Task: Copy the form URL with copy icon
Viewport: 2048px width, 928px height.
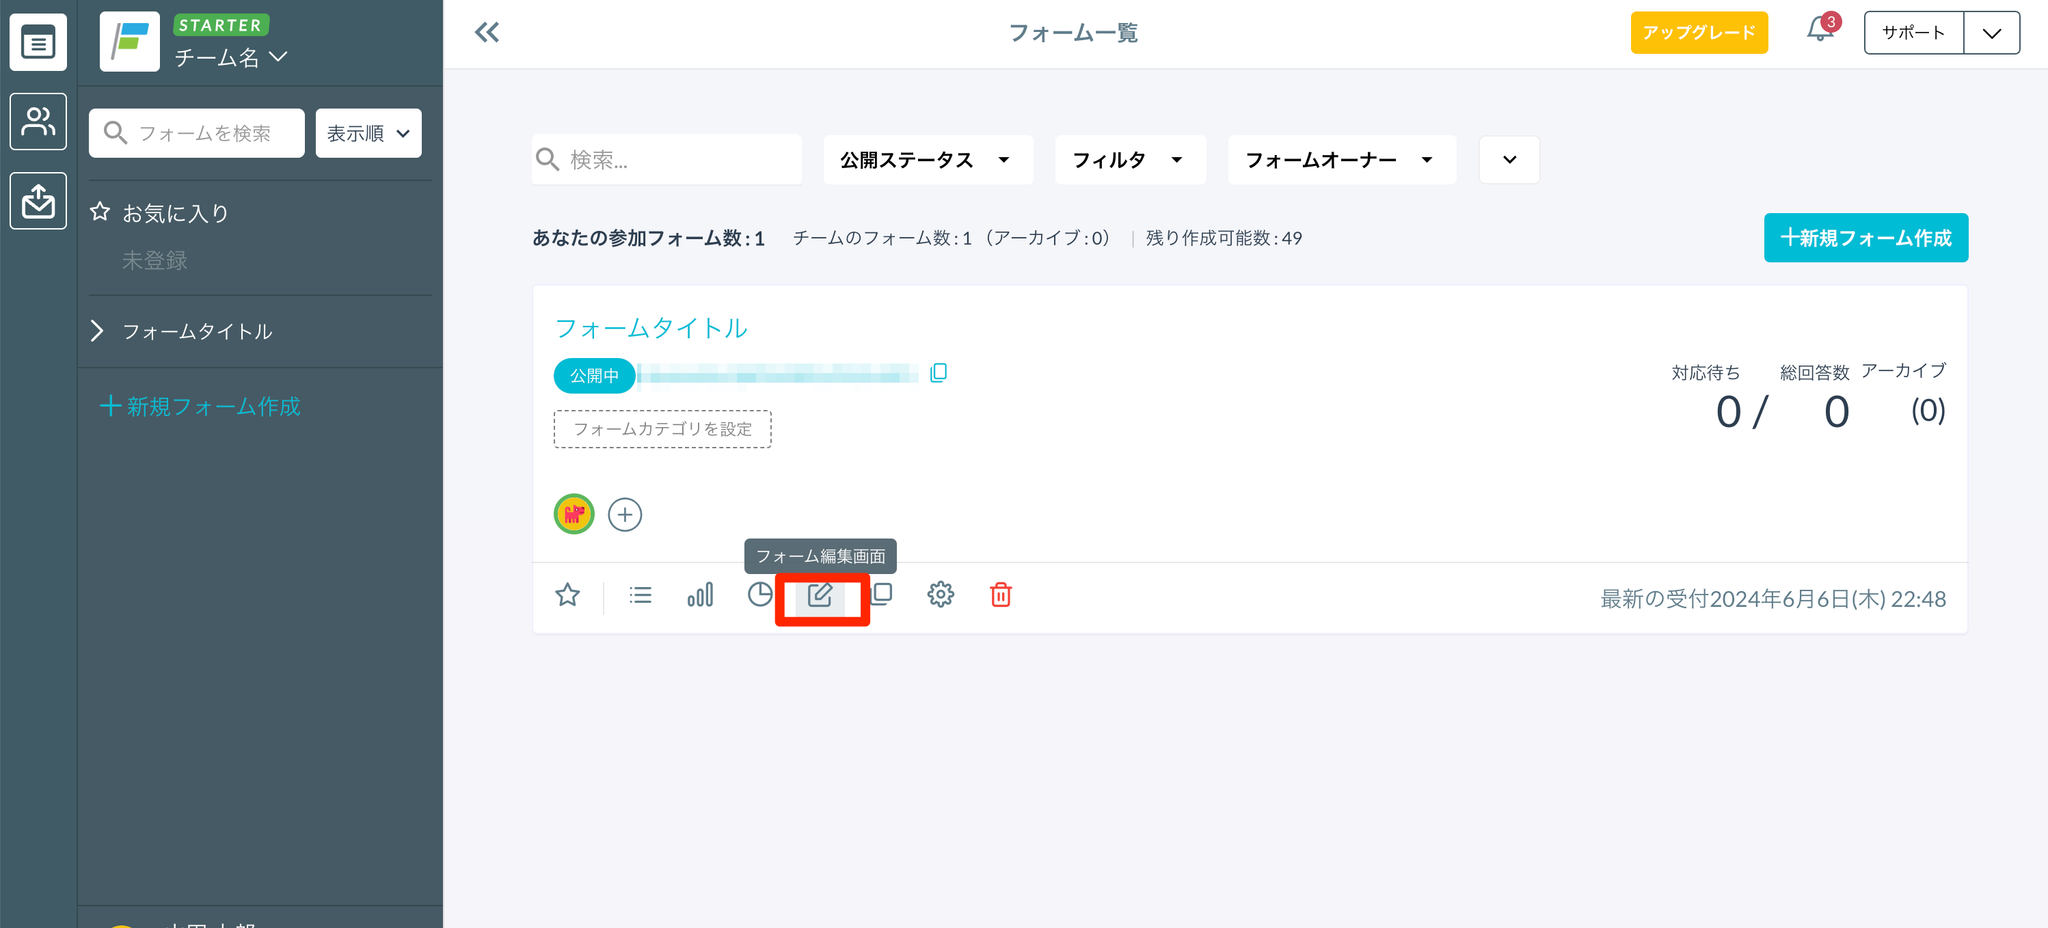Action: click(938, 373)
